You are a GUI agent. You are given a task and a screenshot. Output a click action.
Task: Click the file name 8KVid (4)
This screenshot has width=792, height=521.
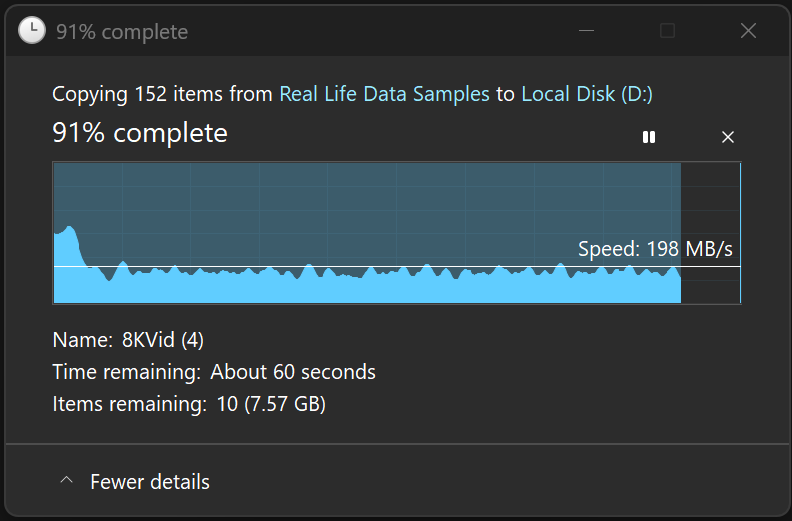163,340
